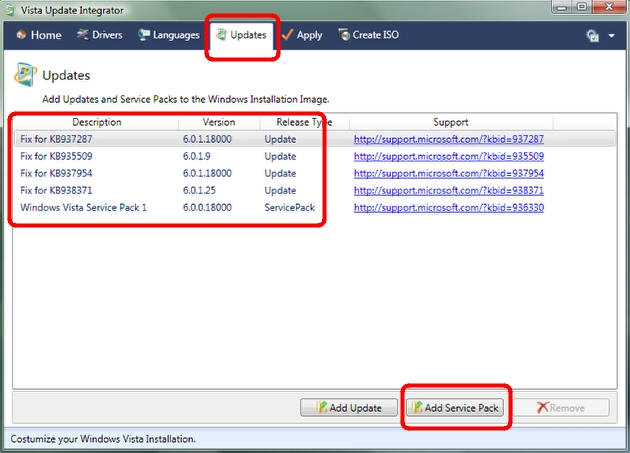Open the Languages tab

(x=169, y=35)
